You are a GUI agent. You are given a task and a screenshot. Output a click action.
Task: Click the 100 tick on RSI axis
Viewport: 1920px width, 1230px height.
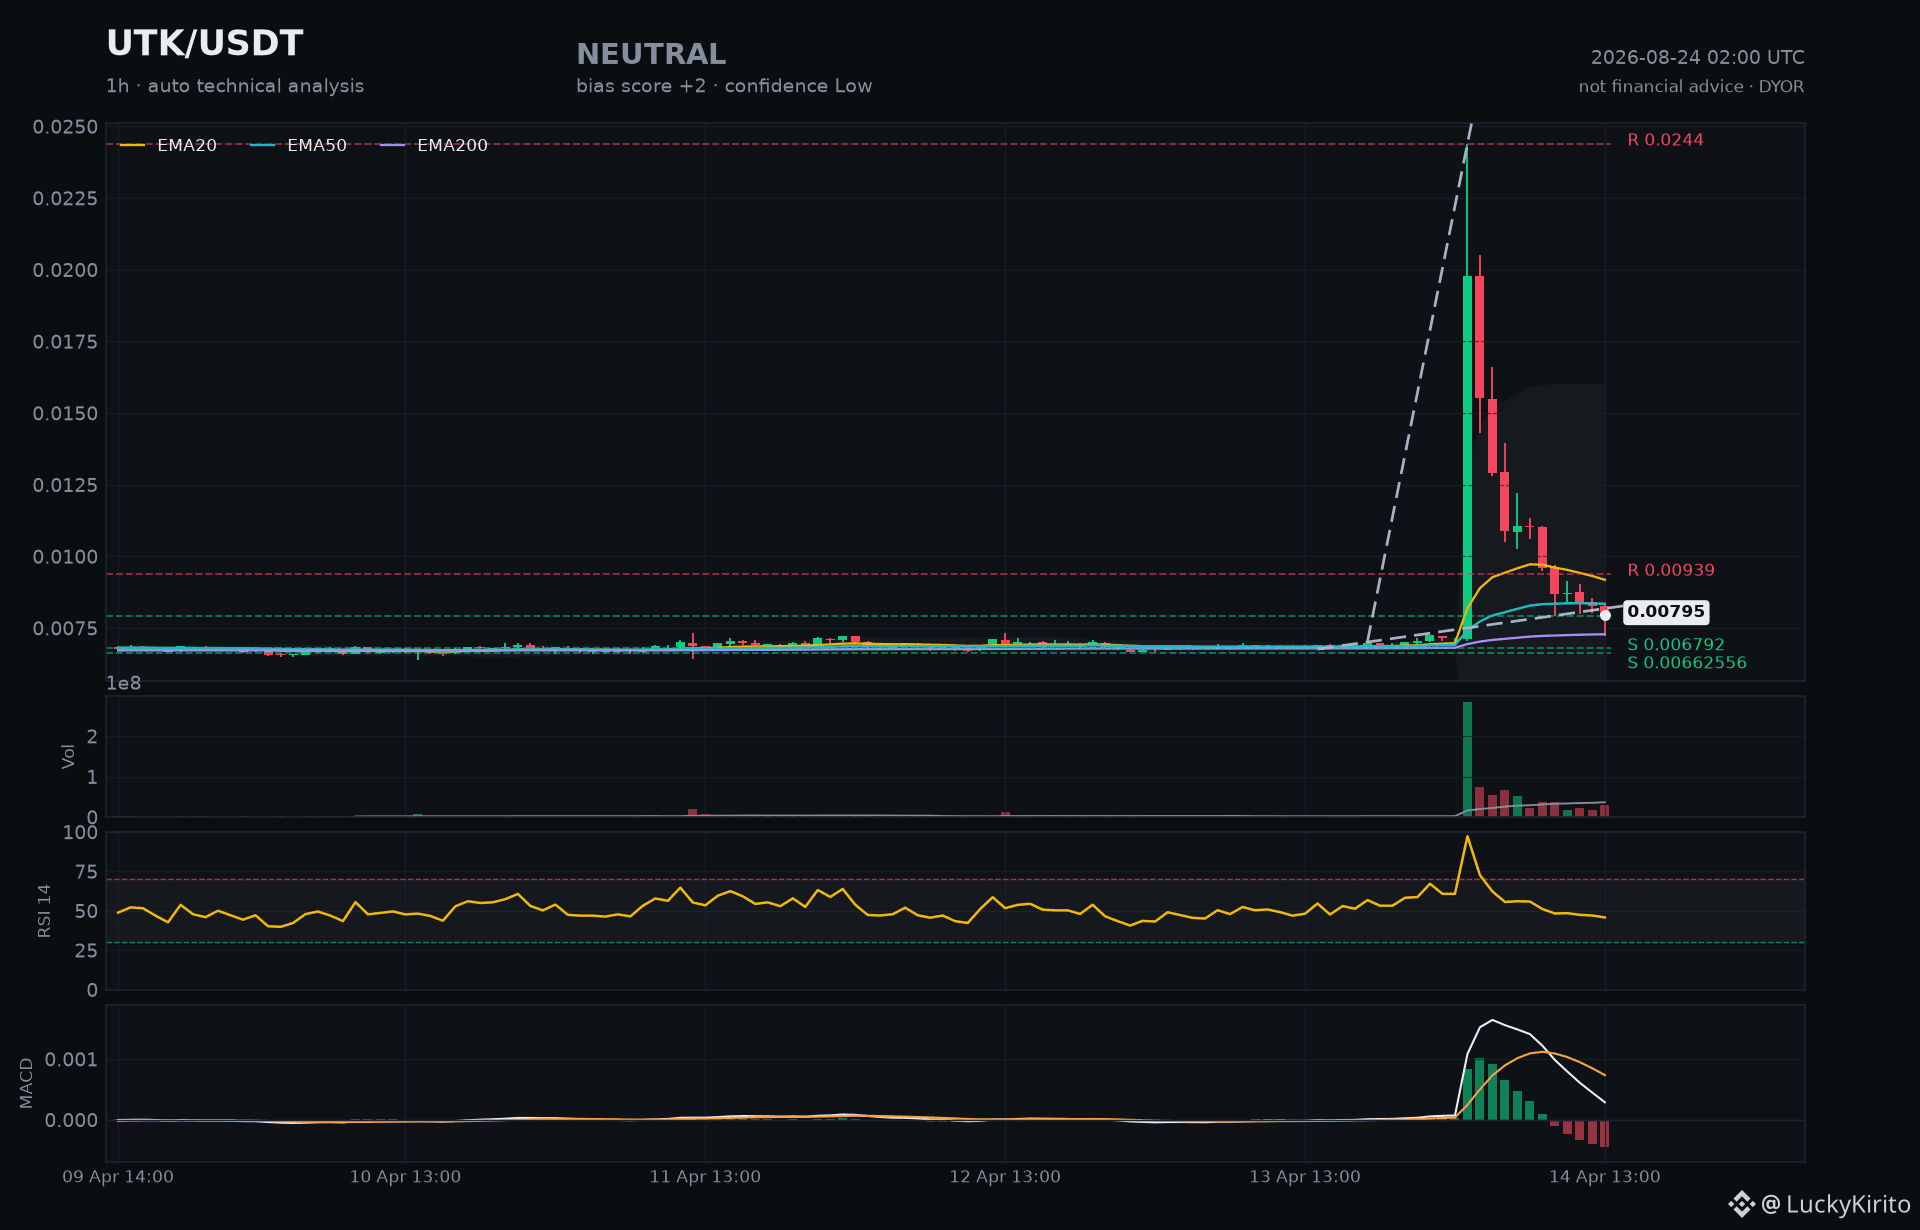pos(80,833)
